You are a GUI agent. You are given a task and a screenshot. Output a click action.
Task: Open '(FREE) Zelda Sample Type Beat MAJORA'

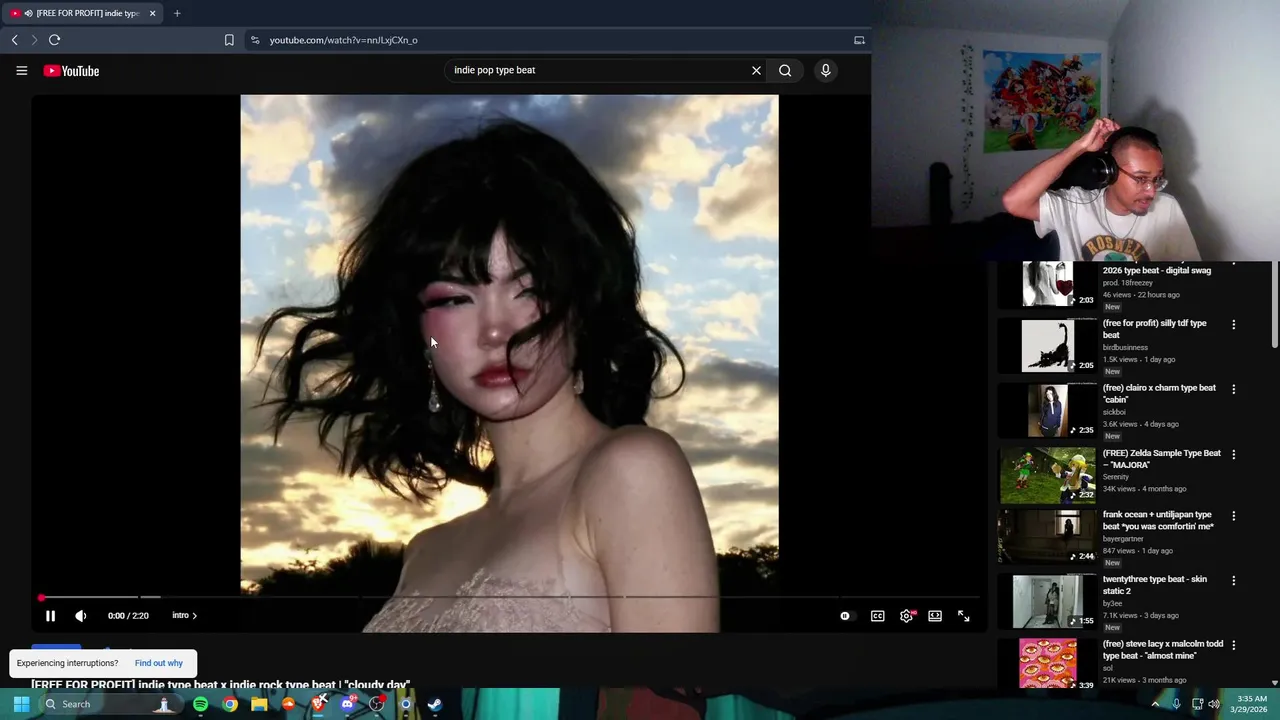coord(1162,459)
